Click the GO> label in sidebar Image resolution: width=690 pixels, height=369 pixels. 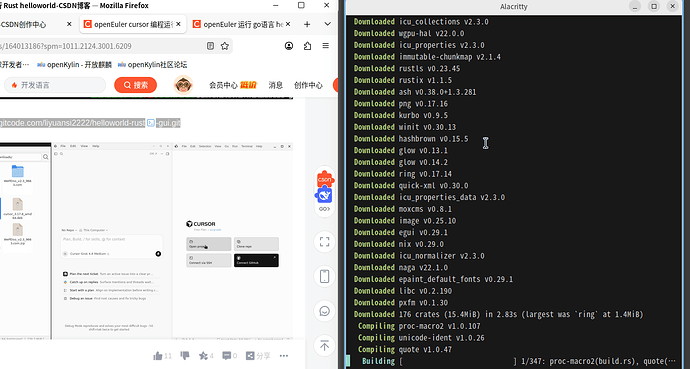pos(324,209)
